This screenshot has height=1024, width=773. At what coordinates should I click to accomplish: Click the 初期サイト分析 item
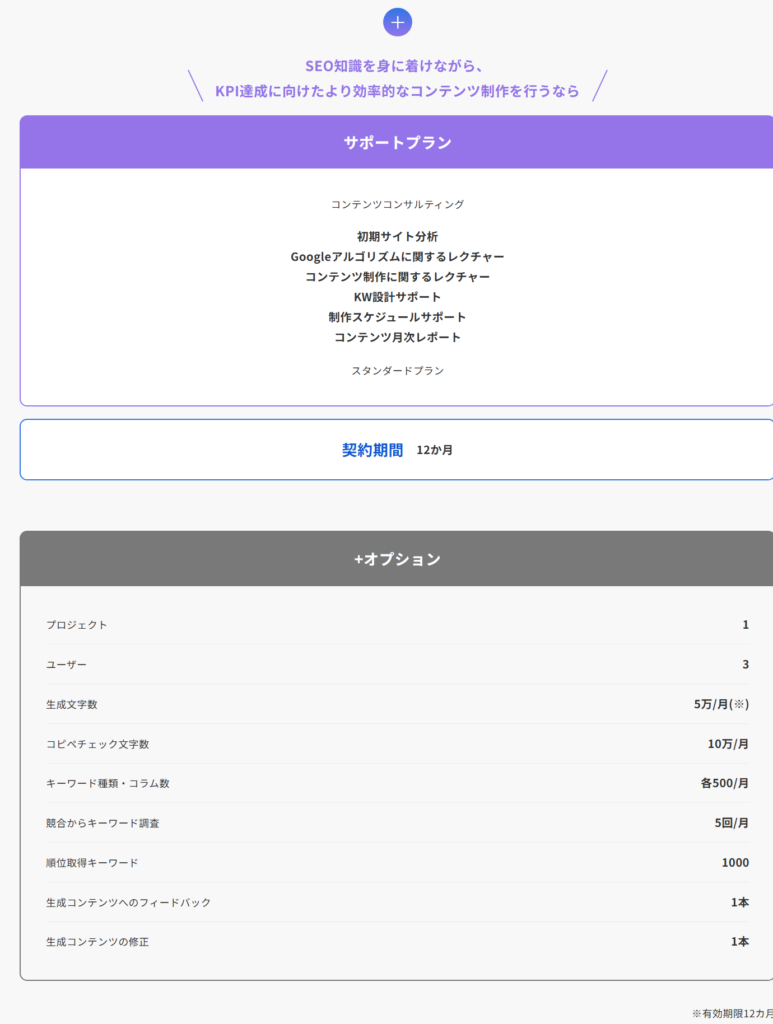[x=397, y=236]
